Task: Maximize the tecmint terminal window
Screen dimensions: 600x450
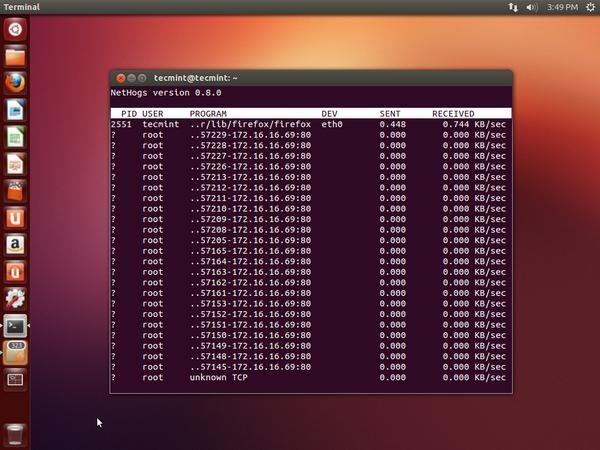Action: click(x=142, y=78)
